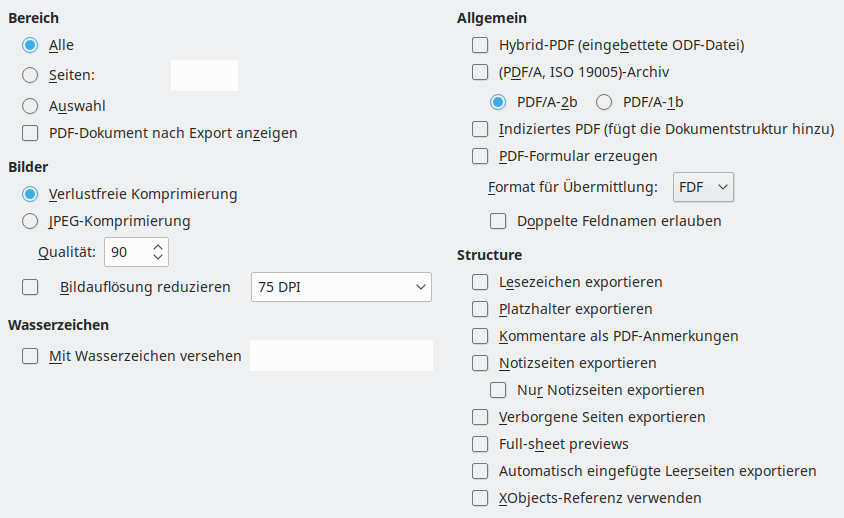
Task: Enable (PDF/A, ISO 19005)-Archiv checkbox
Action: pos(480,72)
